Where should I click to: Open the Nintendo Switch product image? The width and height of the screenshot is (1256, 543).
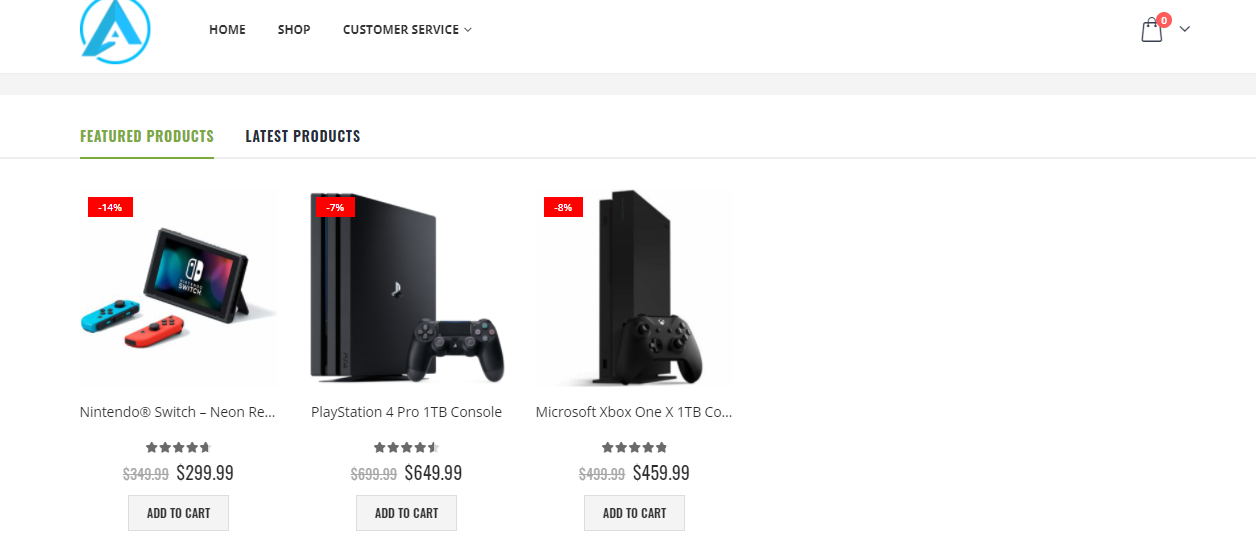(179, 290)
